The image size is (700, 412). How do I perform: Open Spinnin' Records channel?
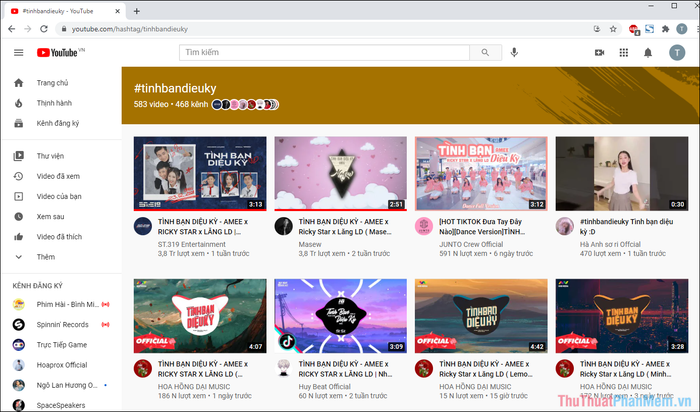point(61,325)
